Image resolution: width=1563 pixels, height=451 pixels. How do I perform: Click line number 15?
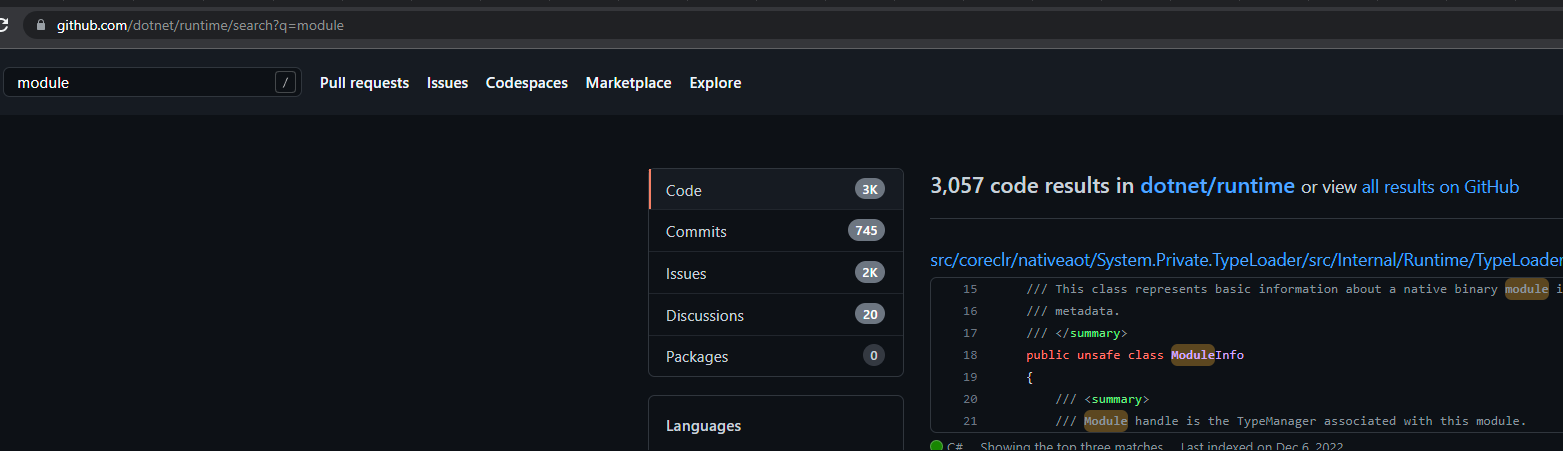coord(970,289)
